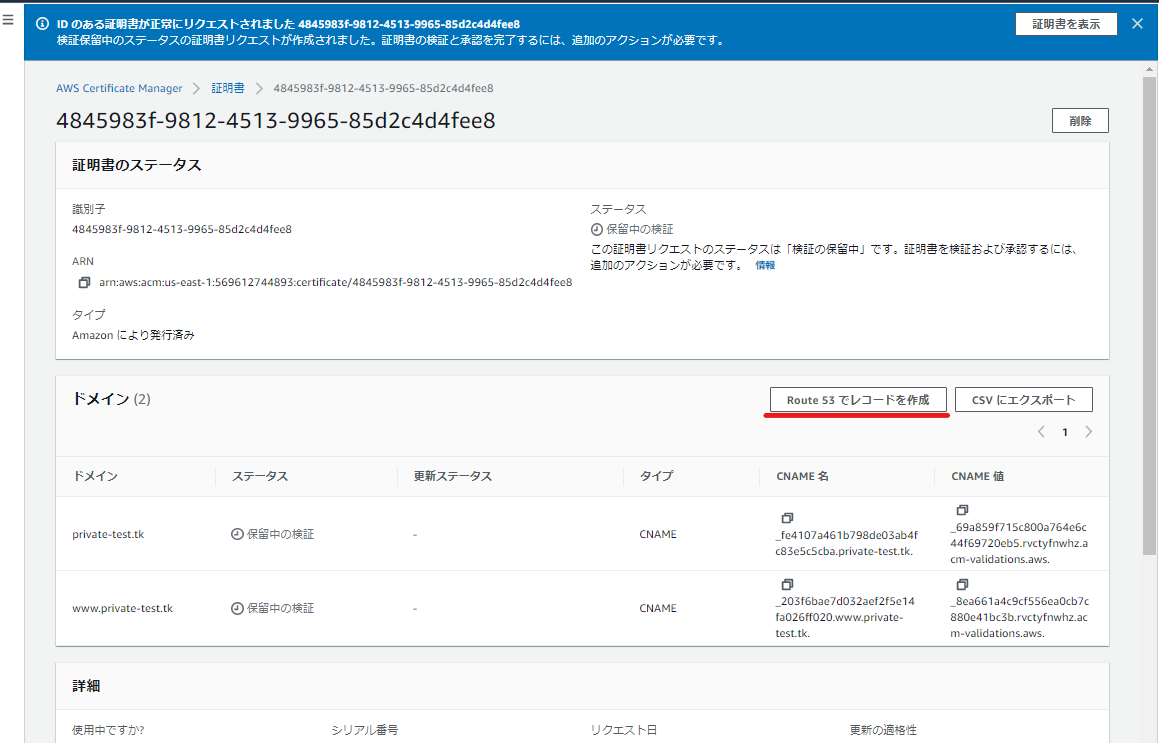This screenshot has width=1159, height=743.
Task: Click the 証明書のステータス section heading
Action: coord(137,165)
